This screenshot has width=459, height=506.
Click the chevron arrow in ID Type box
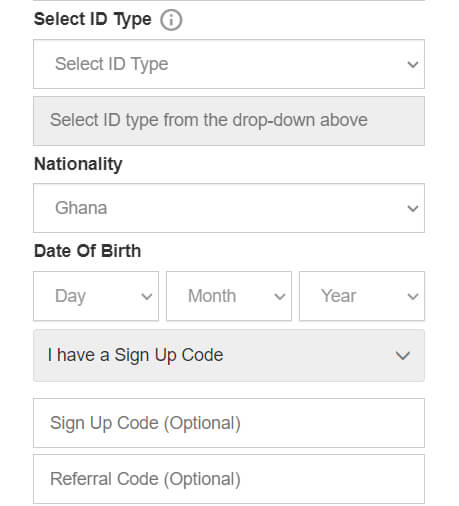[x=413, y=64]
